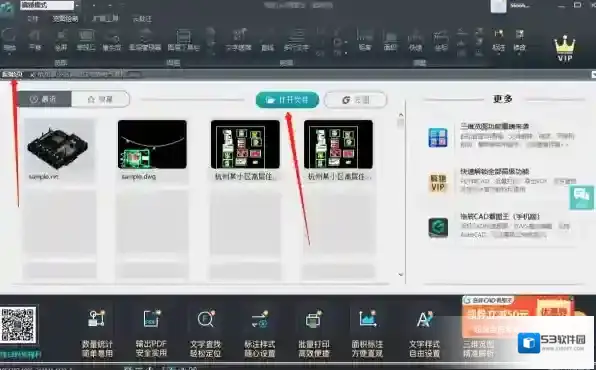
Task: Select the 多行文字 multiline text tool
Action: coord(296,40)
